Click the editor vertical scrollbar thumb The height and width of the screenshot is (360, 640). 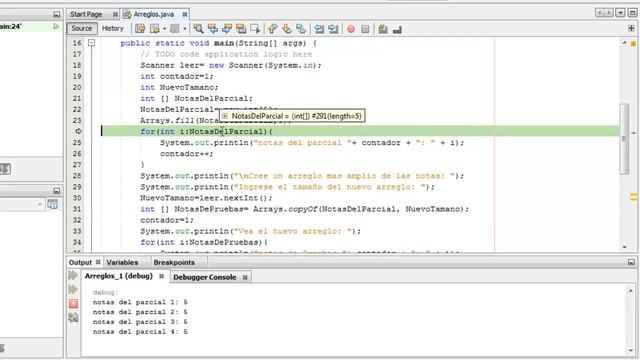click(x=624, y=139)
